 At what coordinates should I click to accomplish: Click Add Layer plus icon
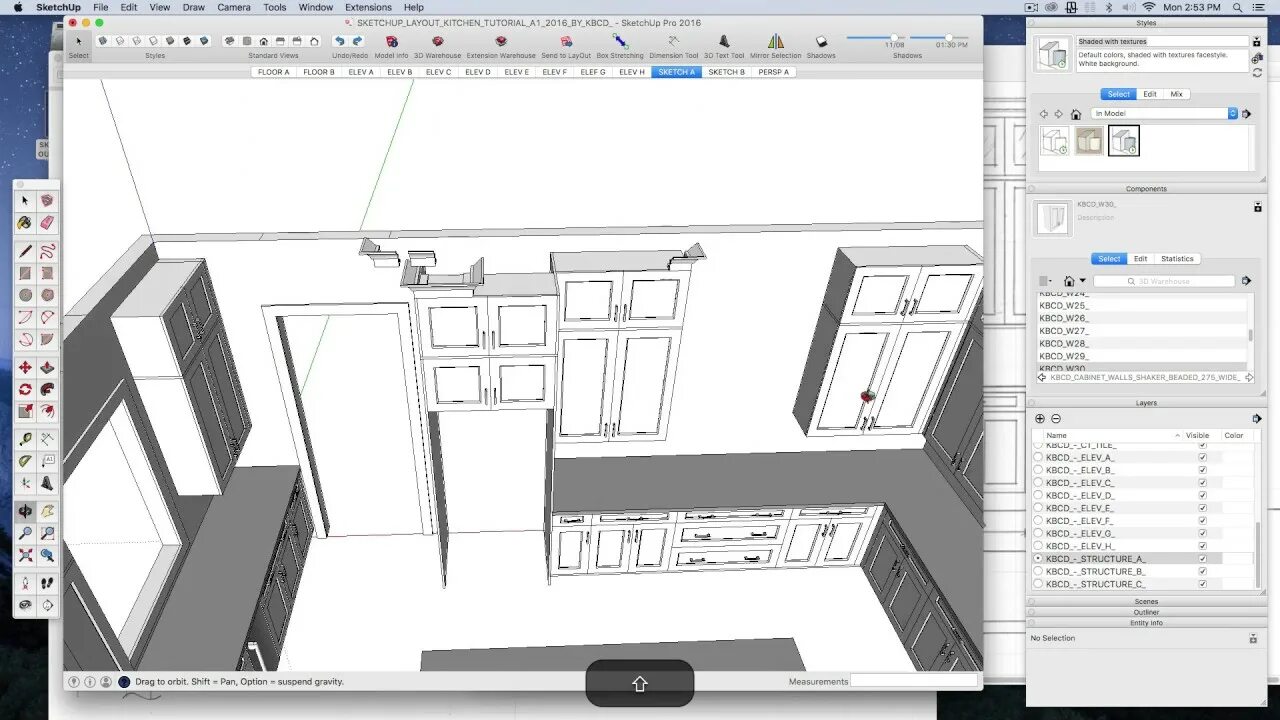[x=1040, y=418]
